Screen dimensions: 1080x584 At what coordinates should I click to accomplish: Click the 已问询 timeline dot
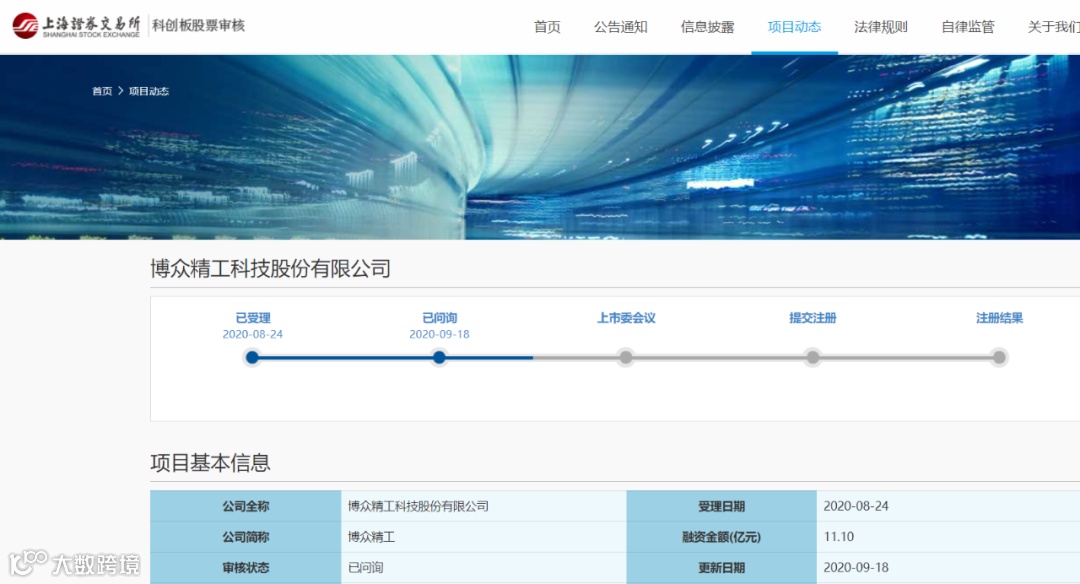click(439, 357)
